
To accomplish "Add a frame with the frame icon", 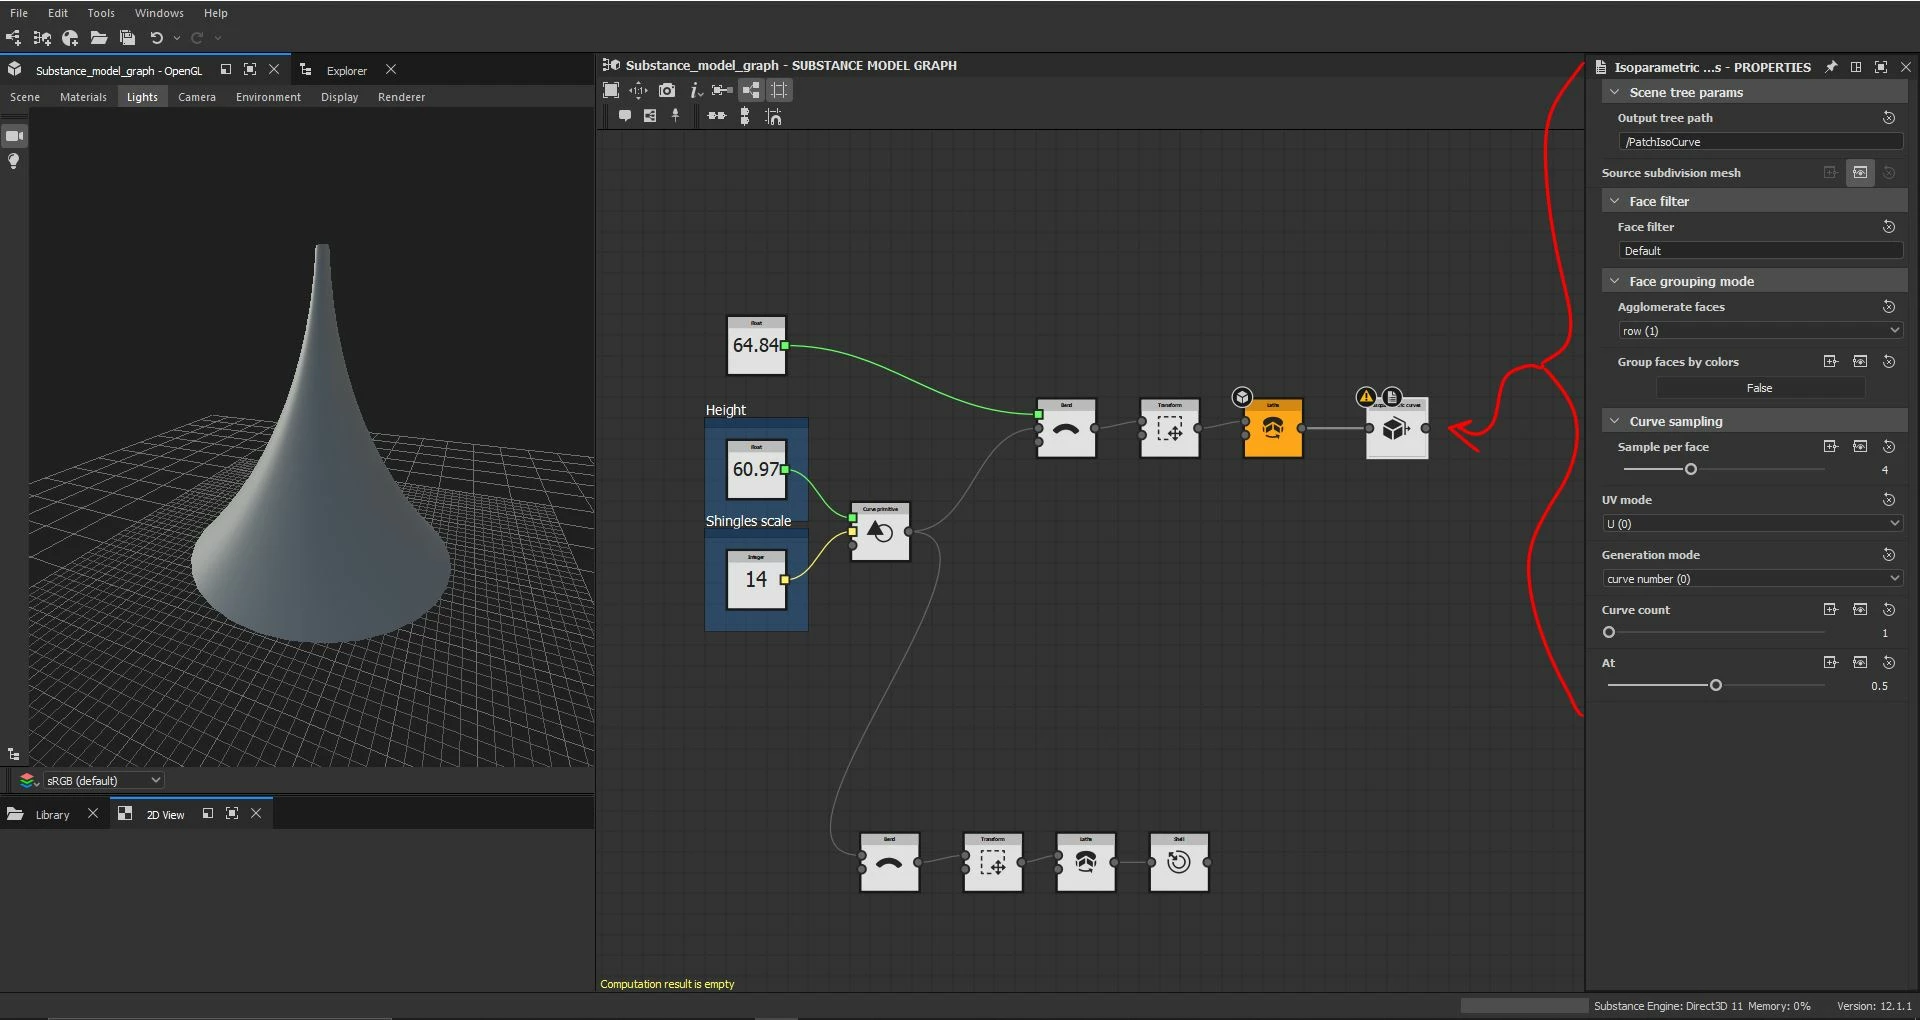I will [x=650, y=116].
